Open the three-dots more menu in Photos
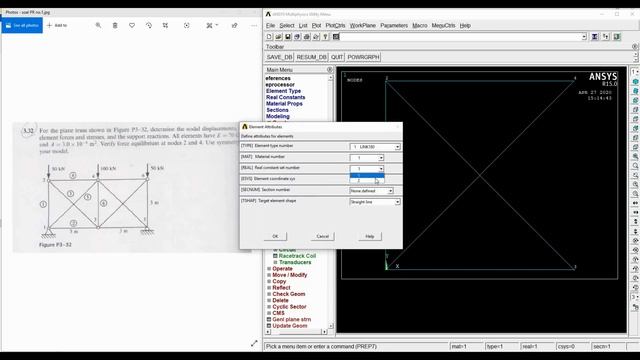This screenshot has width=640, height=360. (x=254, y=25)
